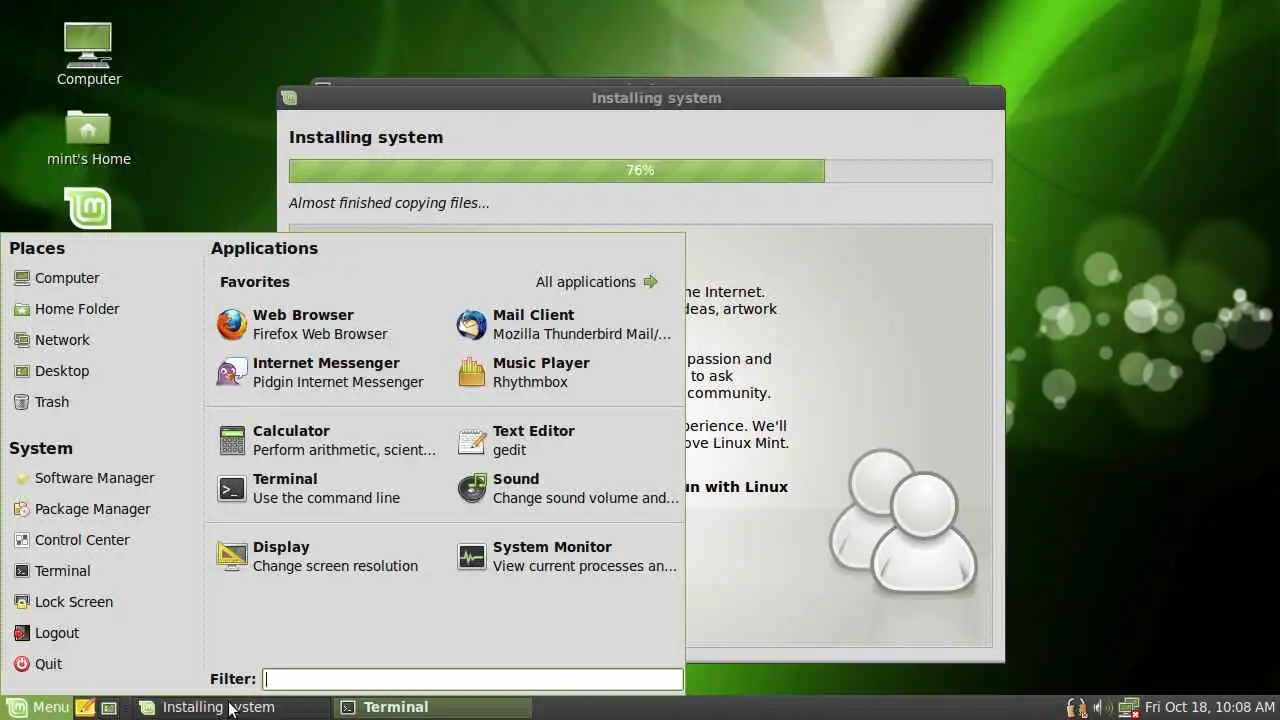Open the Computer desktop icon
Image resolution: width=1280 pixels, height=720 pixels.
click(x=88, y=44)
